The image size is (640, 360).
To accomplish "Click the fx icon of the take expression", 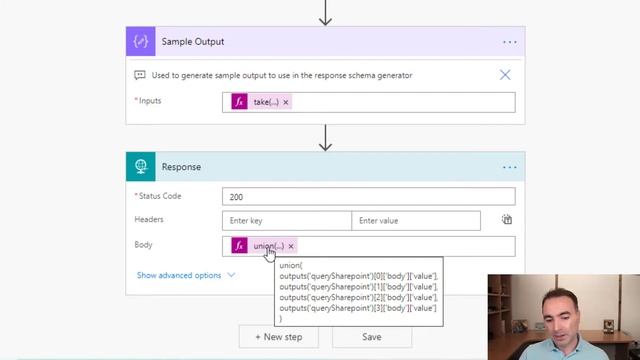I will click(x=239, y=102).
